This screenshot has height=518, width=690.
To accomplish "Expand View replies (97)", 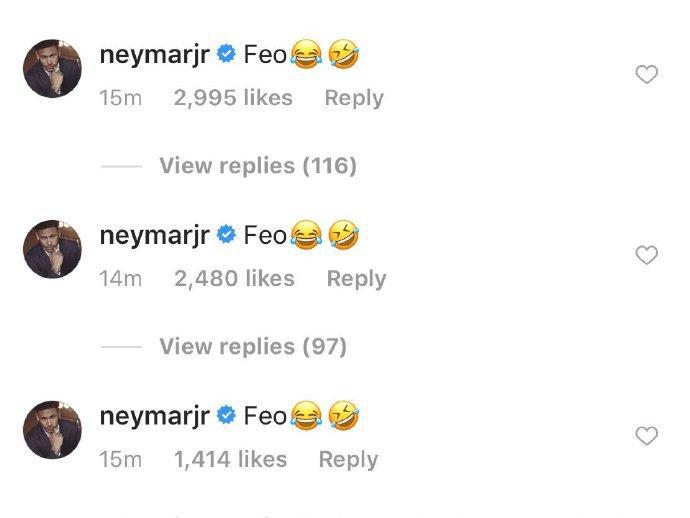I will click(253, 347).
